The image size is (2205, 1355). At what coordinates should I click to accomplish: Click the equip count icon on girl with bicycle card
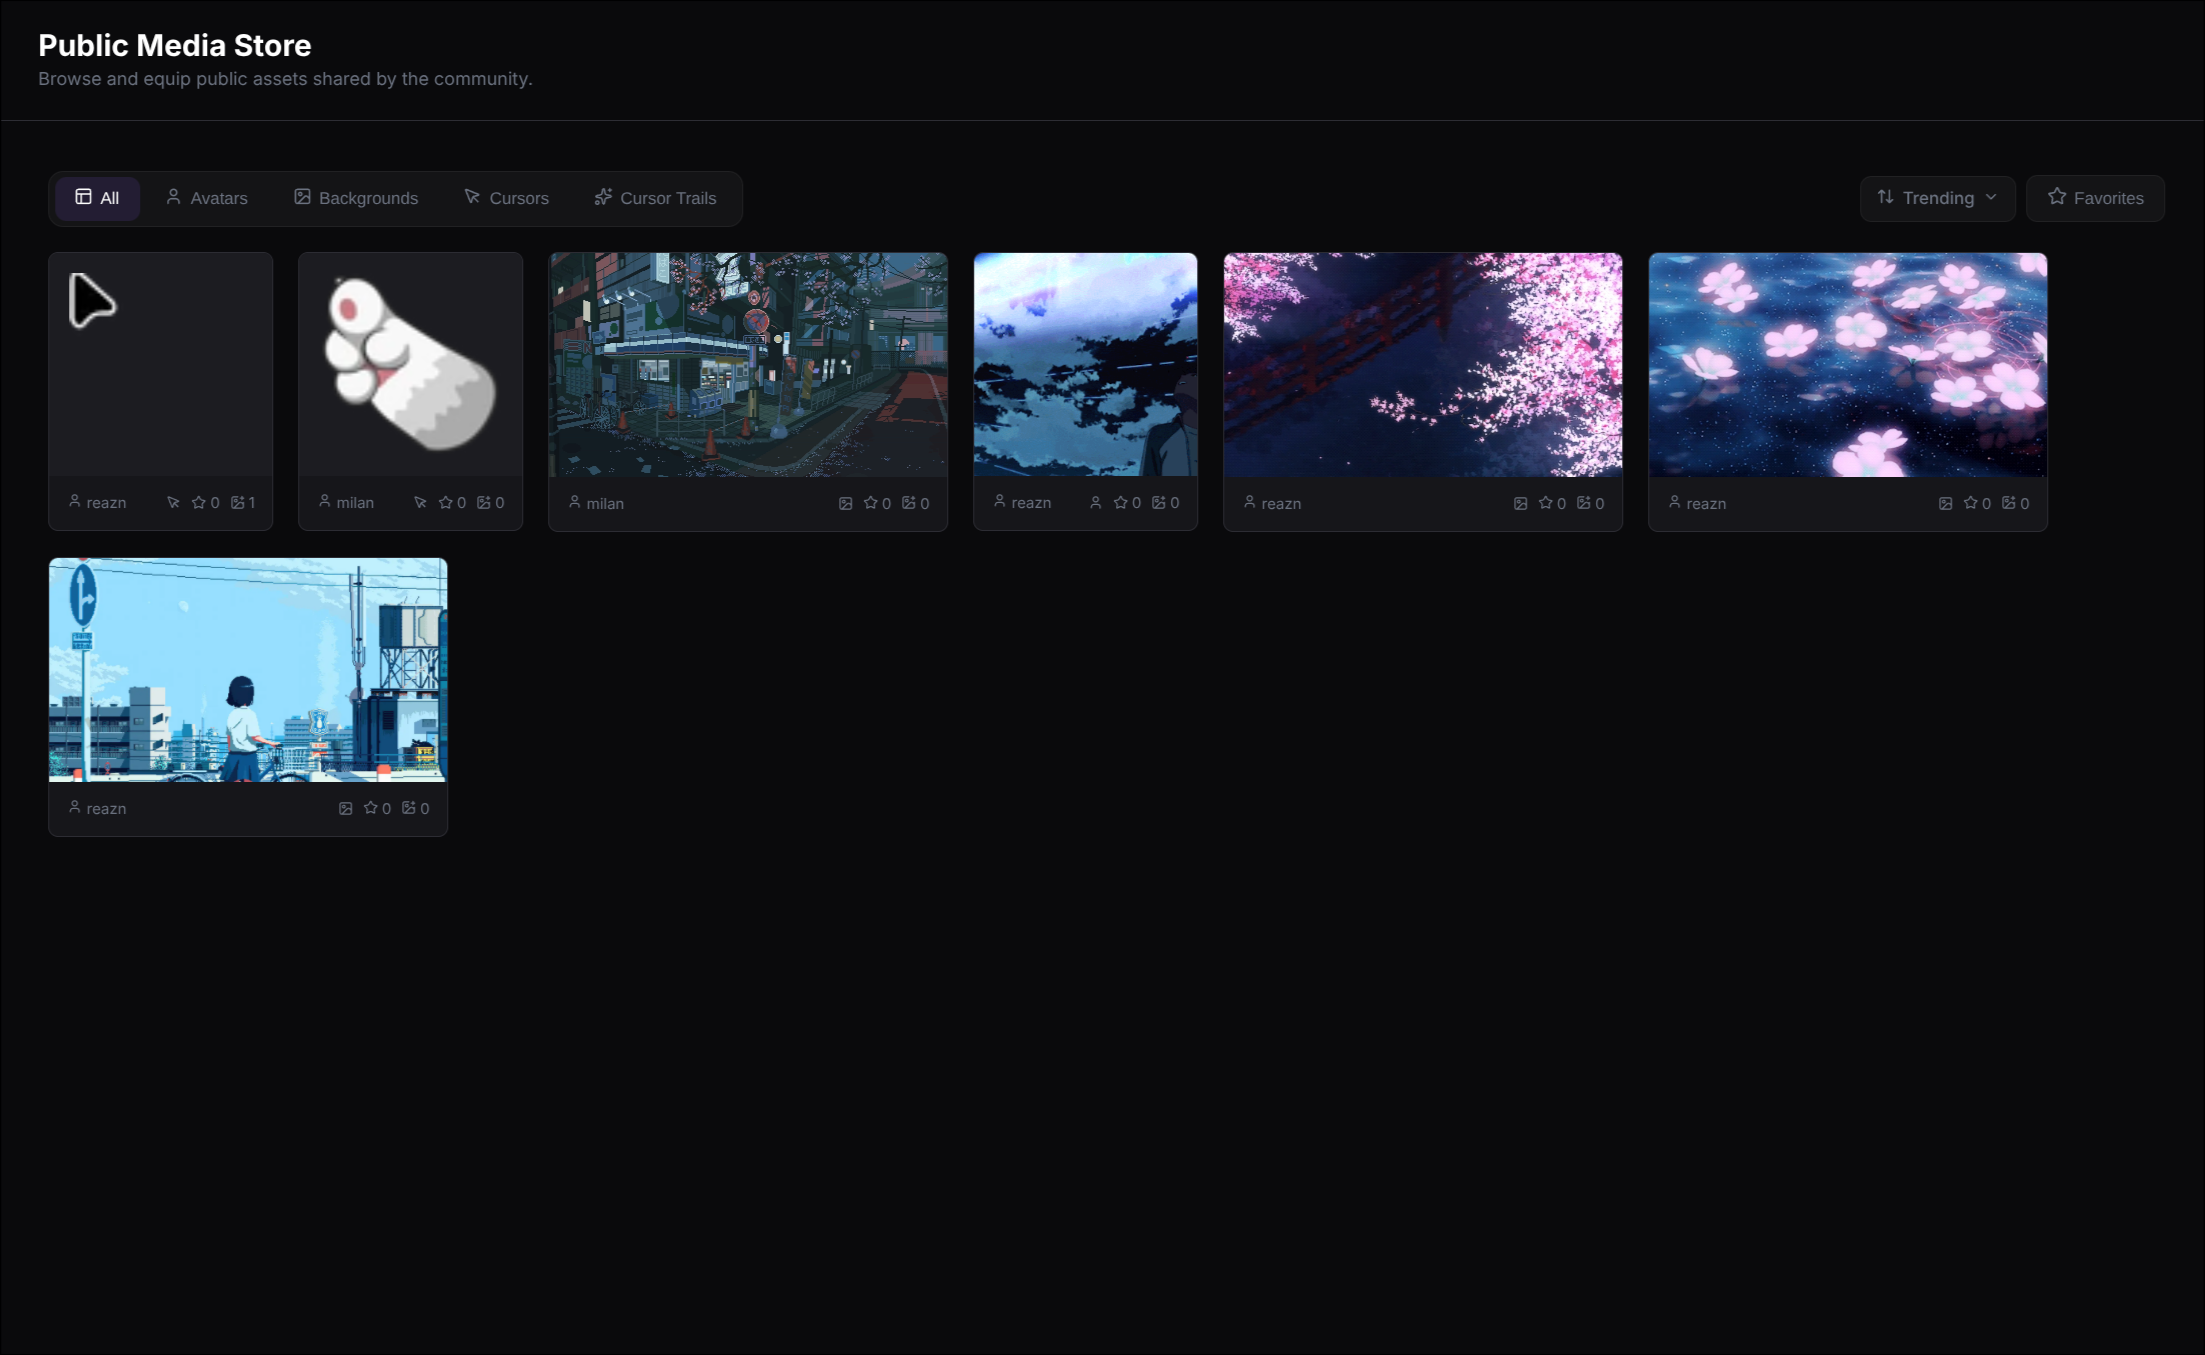point(409,808)
